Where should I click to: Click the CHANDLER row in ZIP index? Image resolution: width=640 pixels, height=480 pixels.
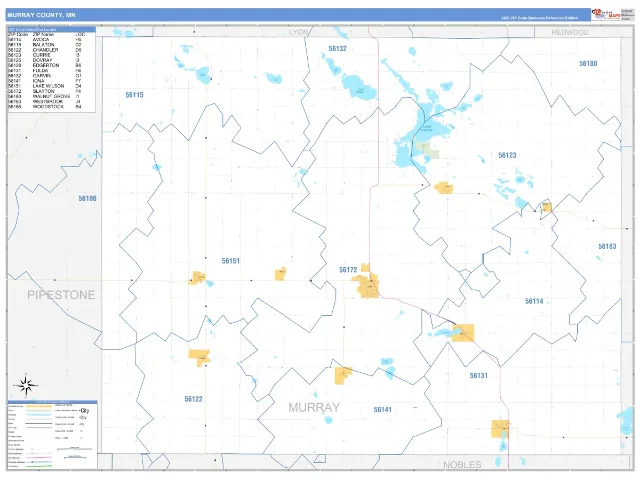point(45,50)
